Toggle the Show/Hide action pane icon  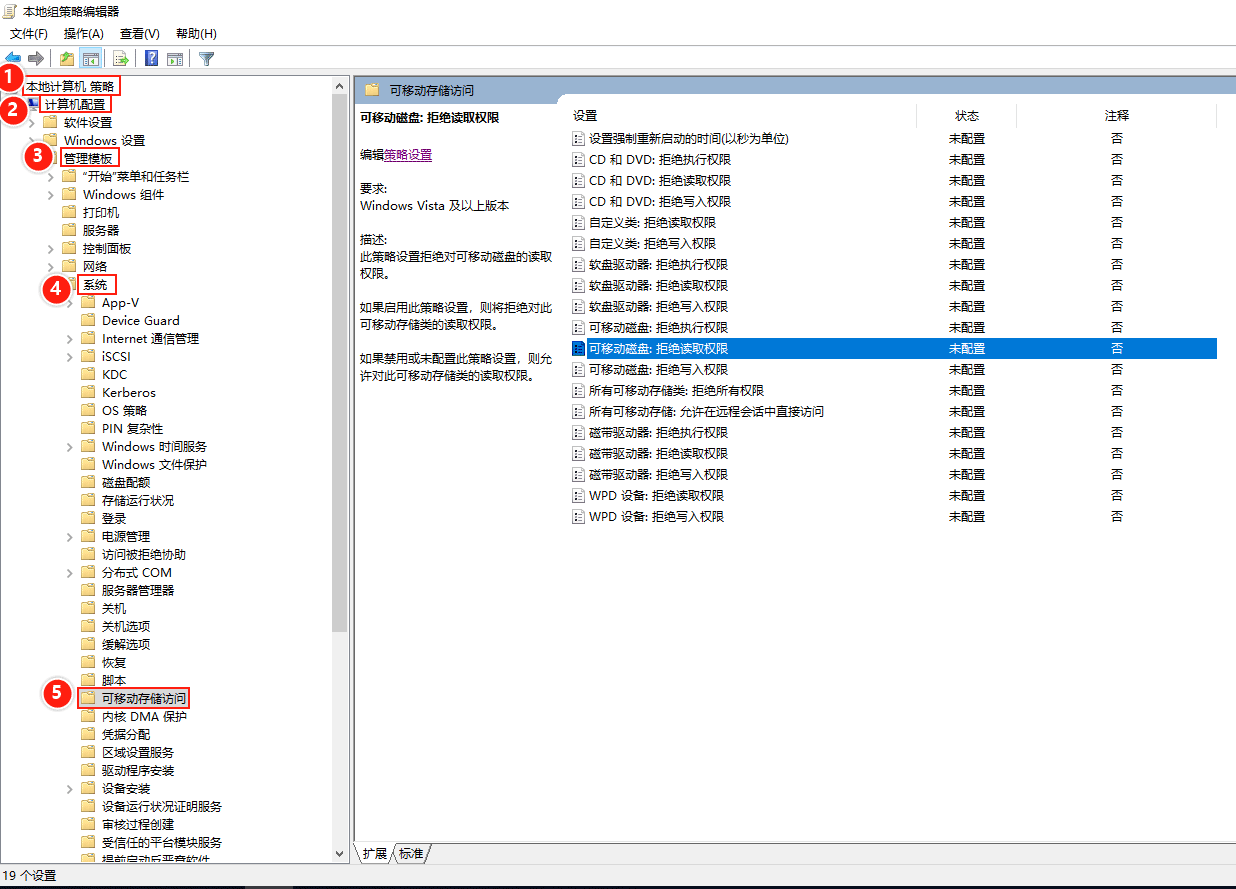coord(175,58)
